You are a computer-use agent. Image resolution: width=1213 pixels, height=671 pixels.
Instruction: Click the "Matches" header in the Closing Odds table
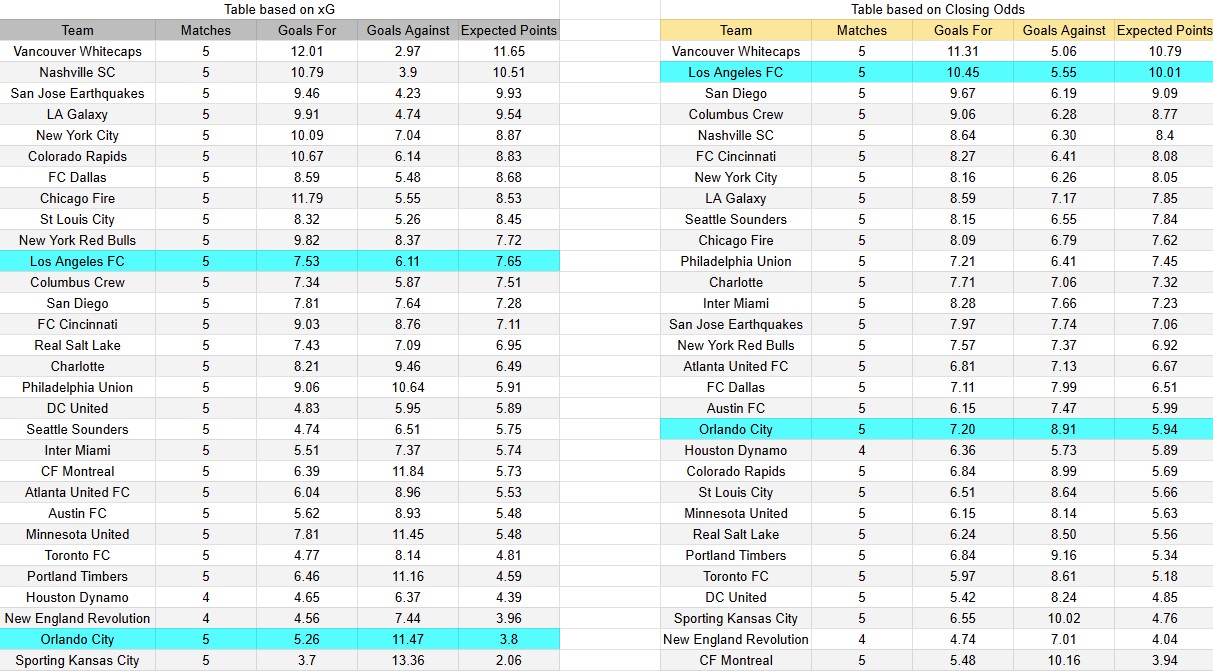click(x=862, y=30)
